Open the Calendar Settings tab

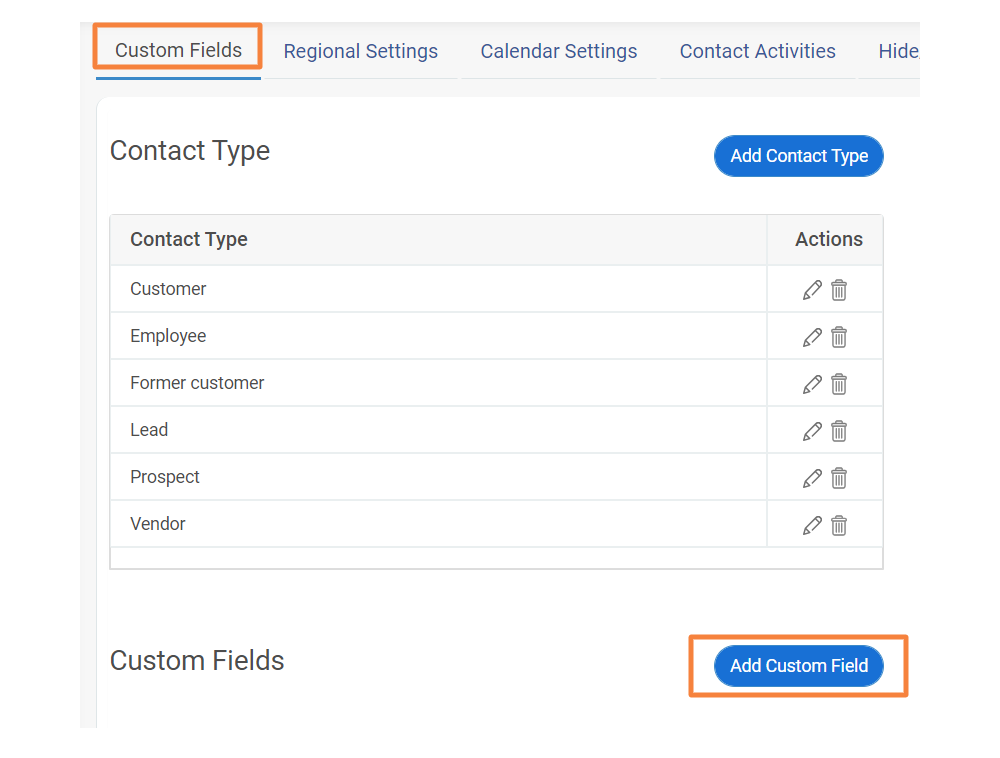click(x=559, y=51)
